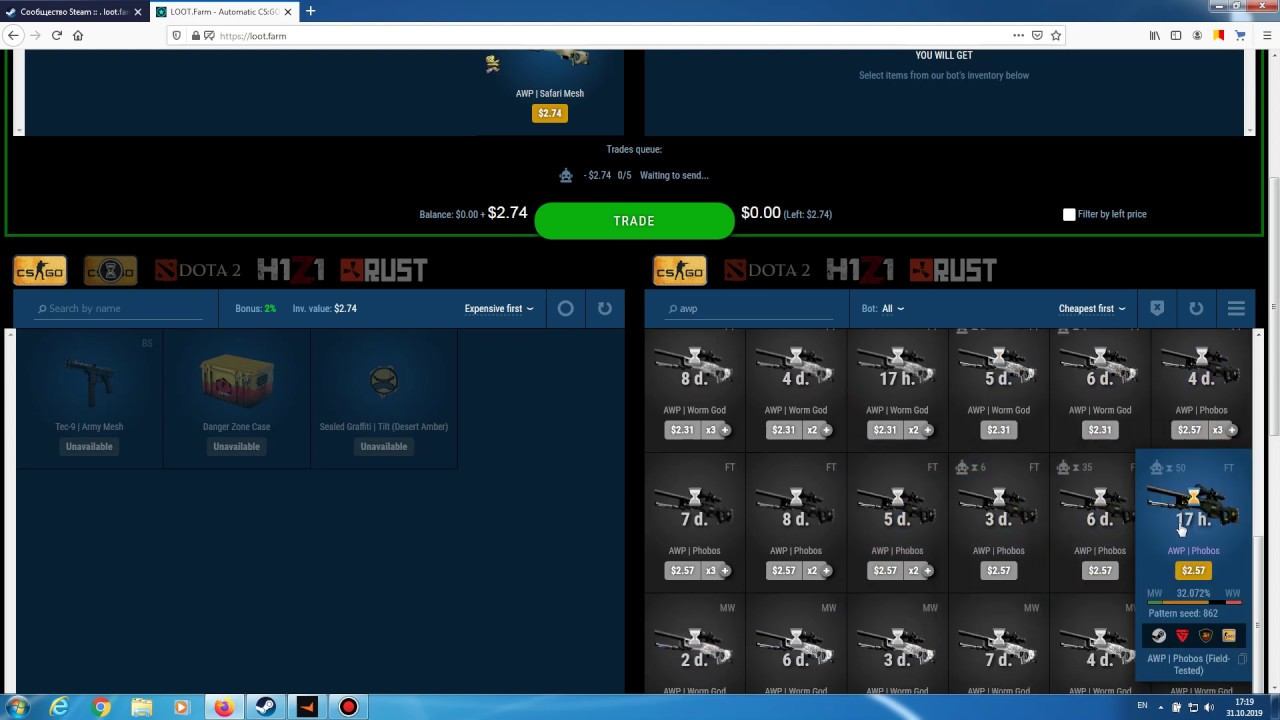Click the Pattern seed: 862 text

click(1183, 613)
